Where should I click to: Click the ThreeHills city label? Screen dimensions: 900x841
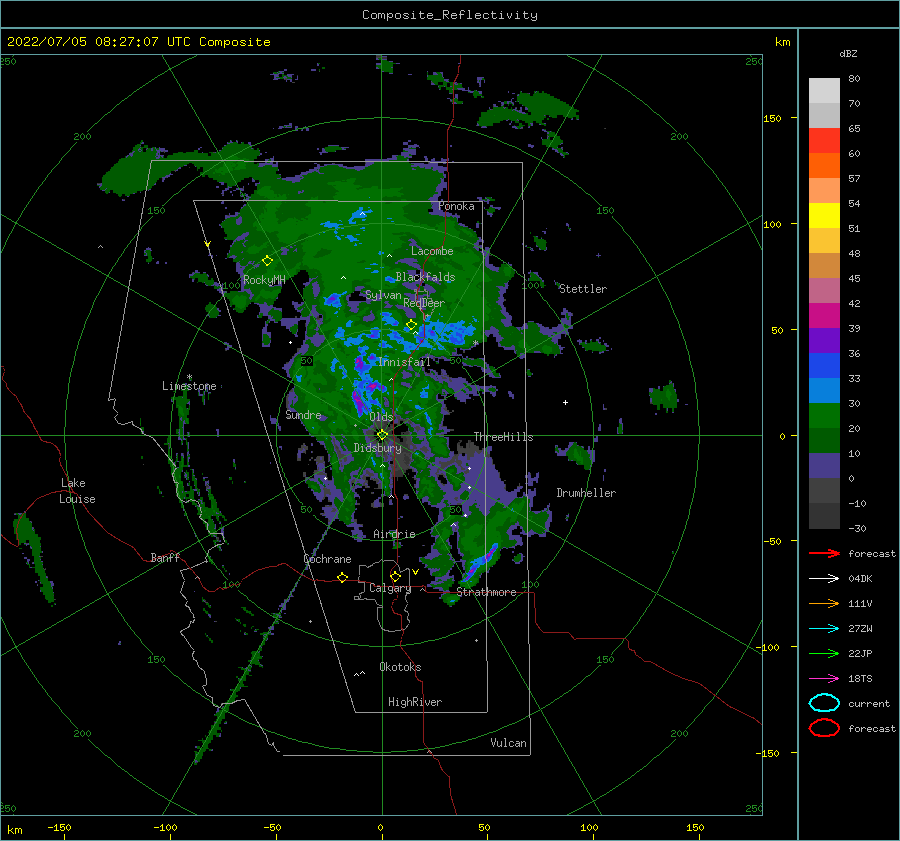tap(503, 437)
